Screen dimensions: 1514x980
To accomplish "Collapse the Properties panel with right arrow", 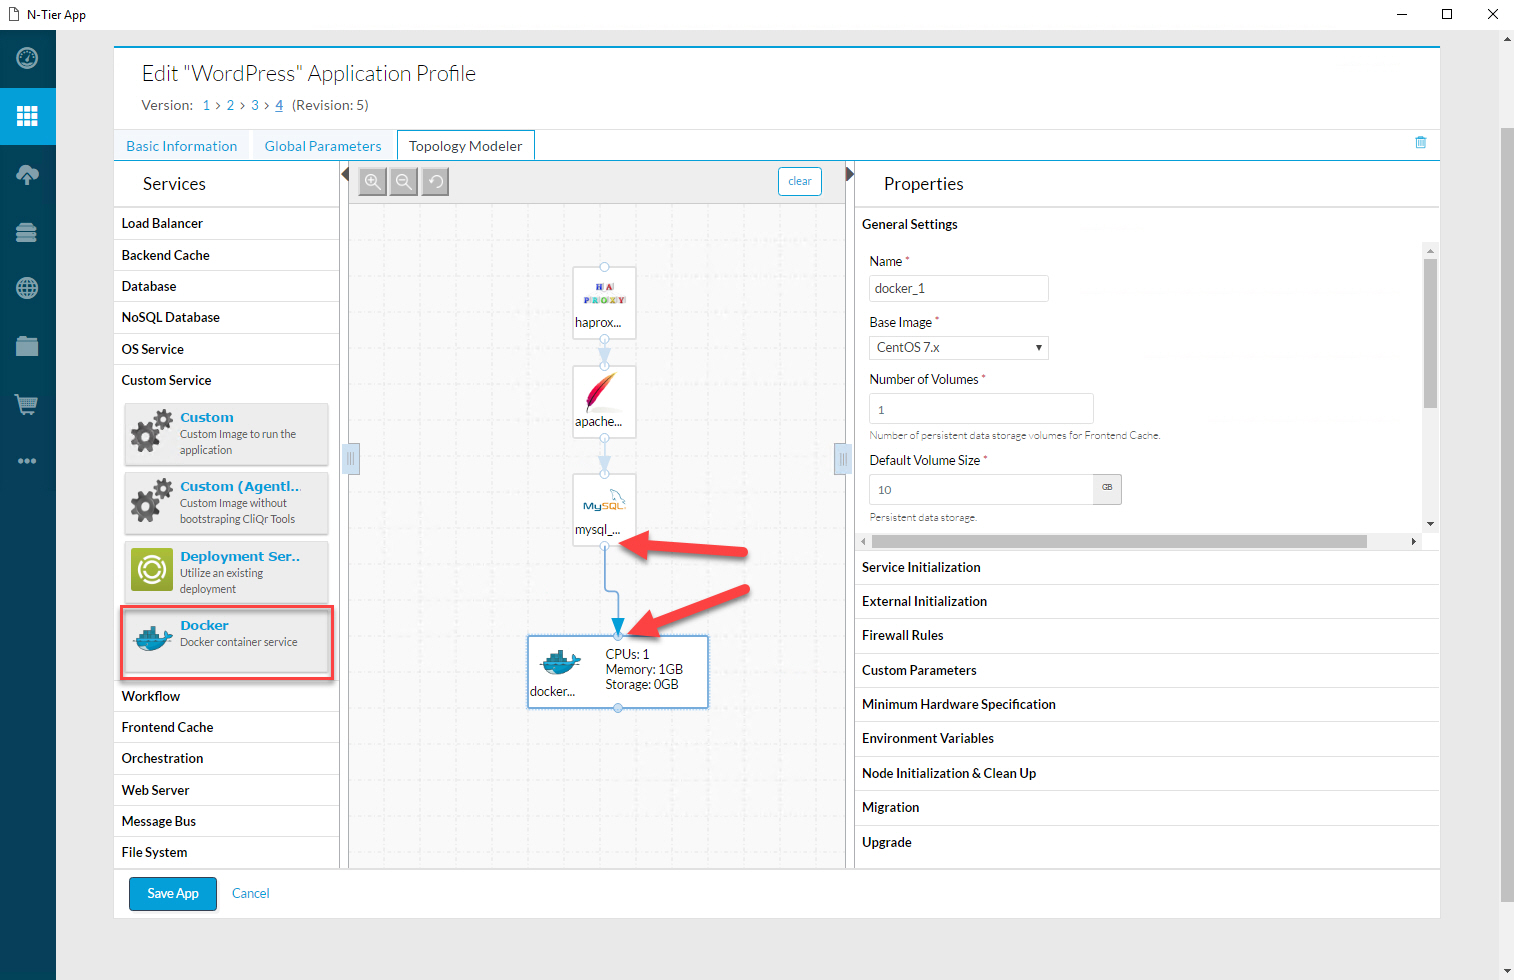I will pos(850,174).
